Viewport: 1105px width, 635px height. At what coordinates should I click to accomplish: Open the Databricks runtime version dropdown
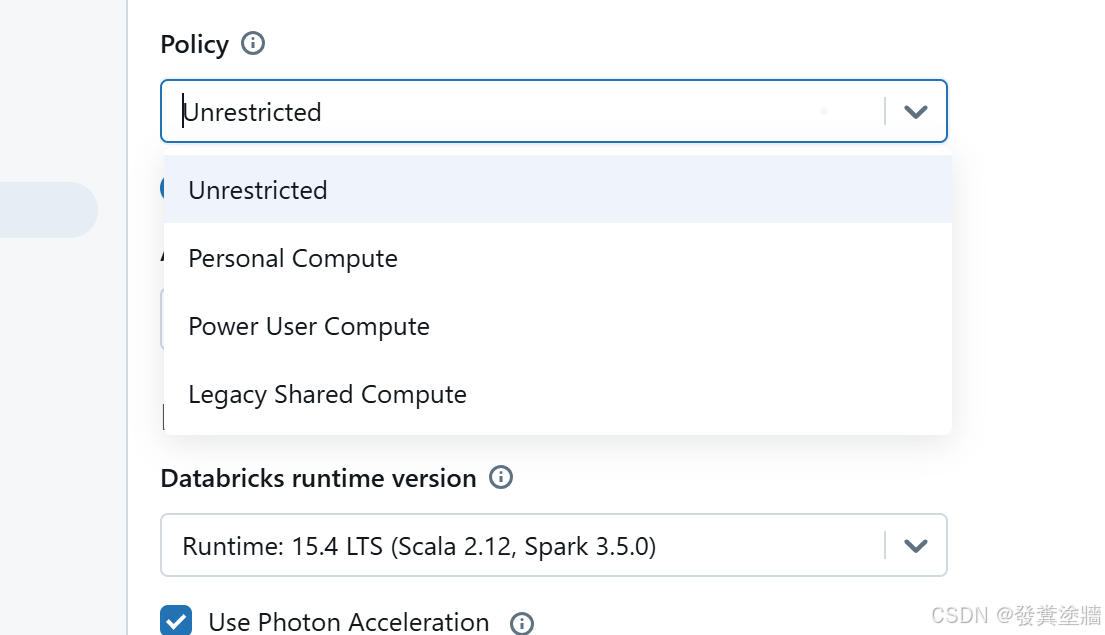pyautogui.click(x=554, y=545)
